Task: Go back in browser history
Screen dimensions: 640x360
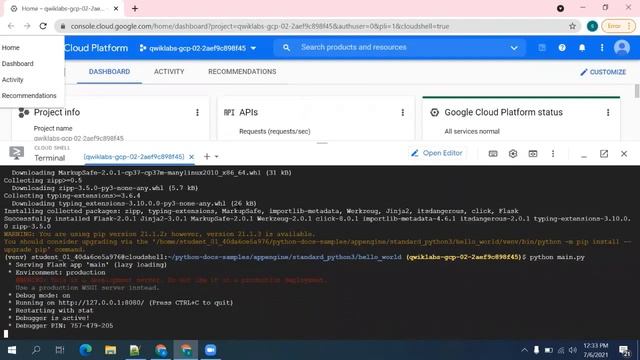Action: point(11,26)
